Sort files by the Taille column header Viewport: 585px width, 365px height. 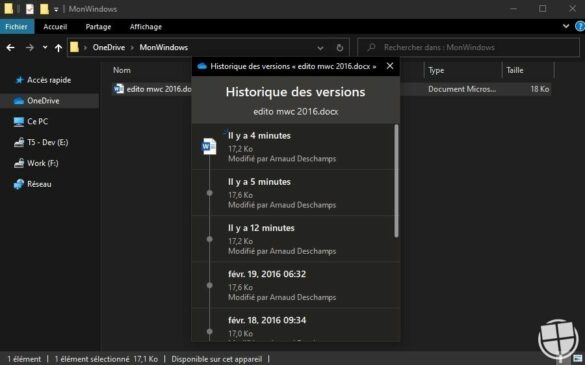click(x=515, y=70)
